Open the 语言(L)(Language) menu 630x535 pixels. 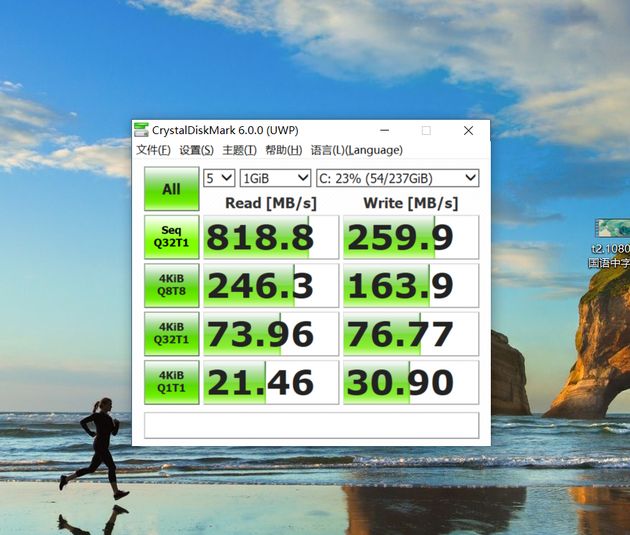[x=356, y=150]
